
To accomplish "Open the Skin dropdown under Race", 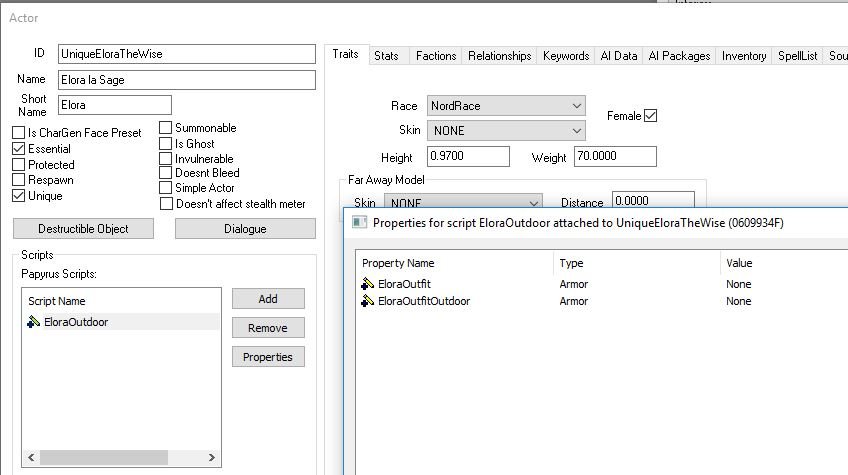I will tap(506, 130).
